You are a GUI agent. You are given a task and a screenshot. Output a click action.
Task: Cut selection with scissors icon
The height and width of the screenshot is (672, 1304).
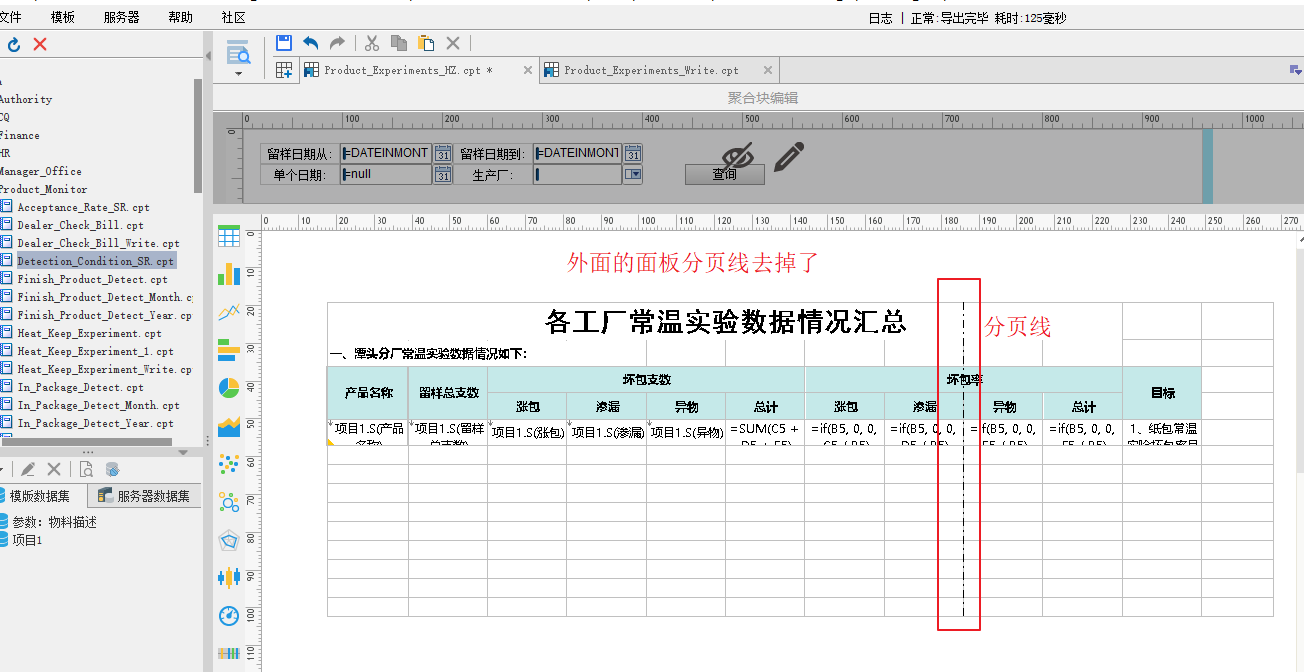coord(372,43)
